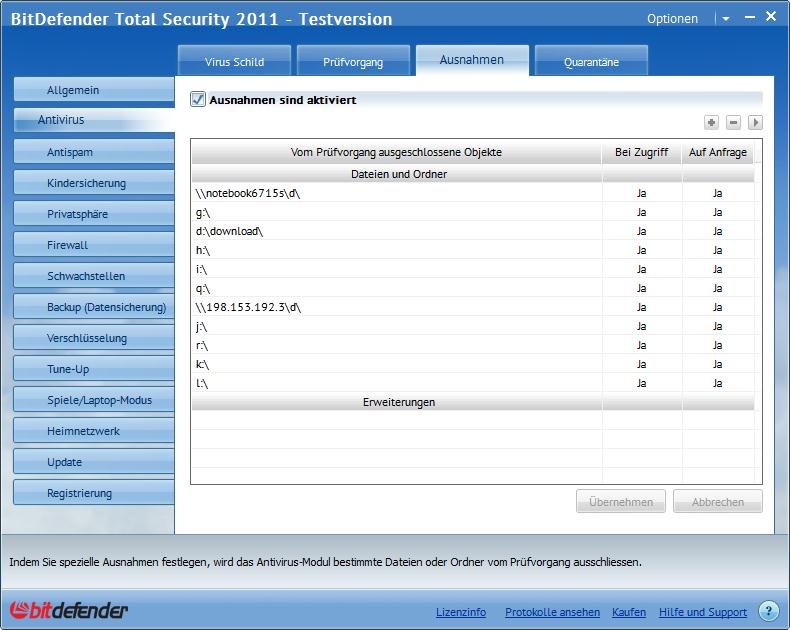Open the Tune-Up section
Image resolution: width=790 pixels, height=630 pixels.
pos(94,369)
